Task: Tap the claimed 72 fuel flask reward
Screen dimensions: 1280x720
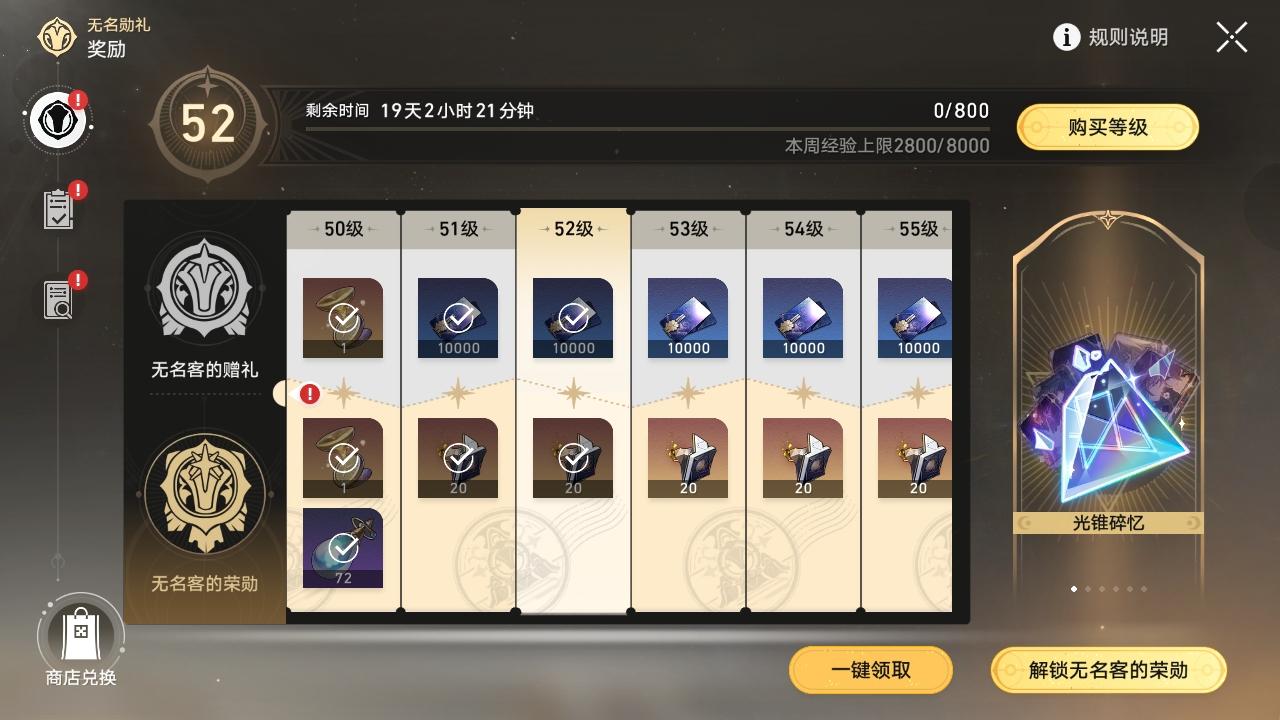Action: [343, 548]
